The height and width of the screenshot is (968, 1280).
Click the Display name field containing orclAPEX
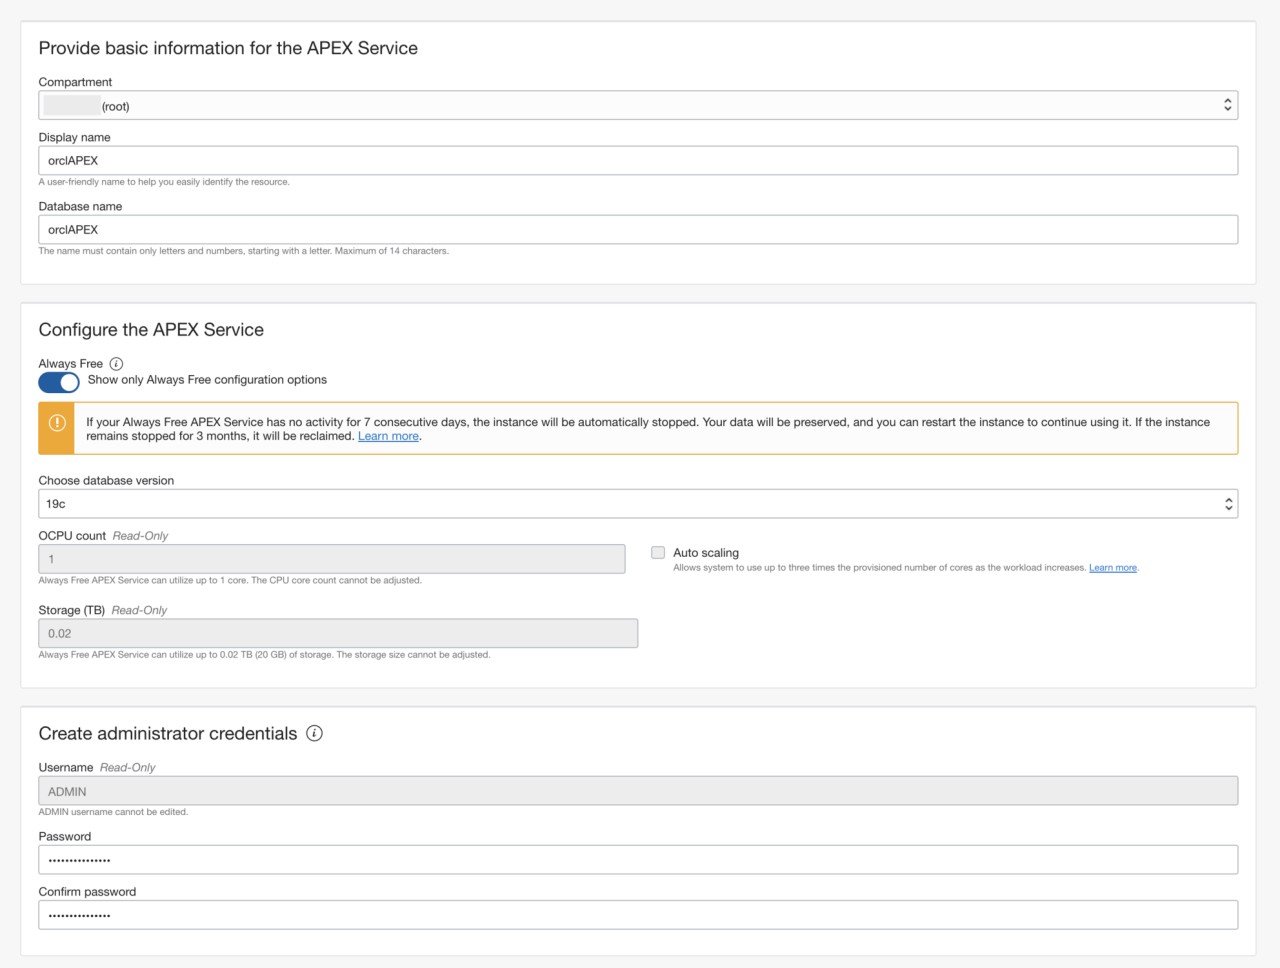(x=638, y=160)
